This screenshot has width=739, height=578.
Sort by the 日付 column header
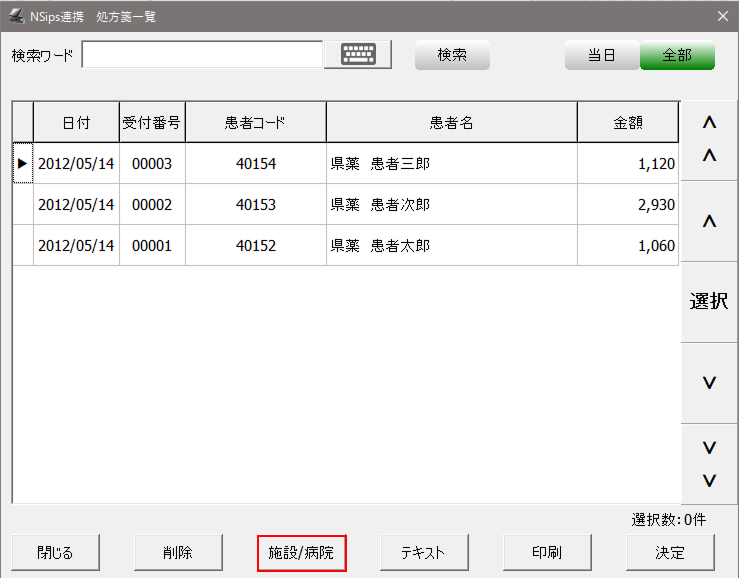pos(76,123)
